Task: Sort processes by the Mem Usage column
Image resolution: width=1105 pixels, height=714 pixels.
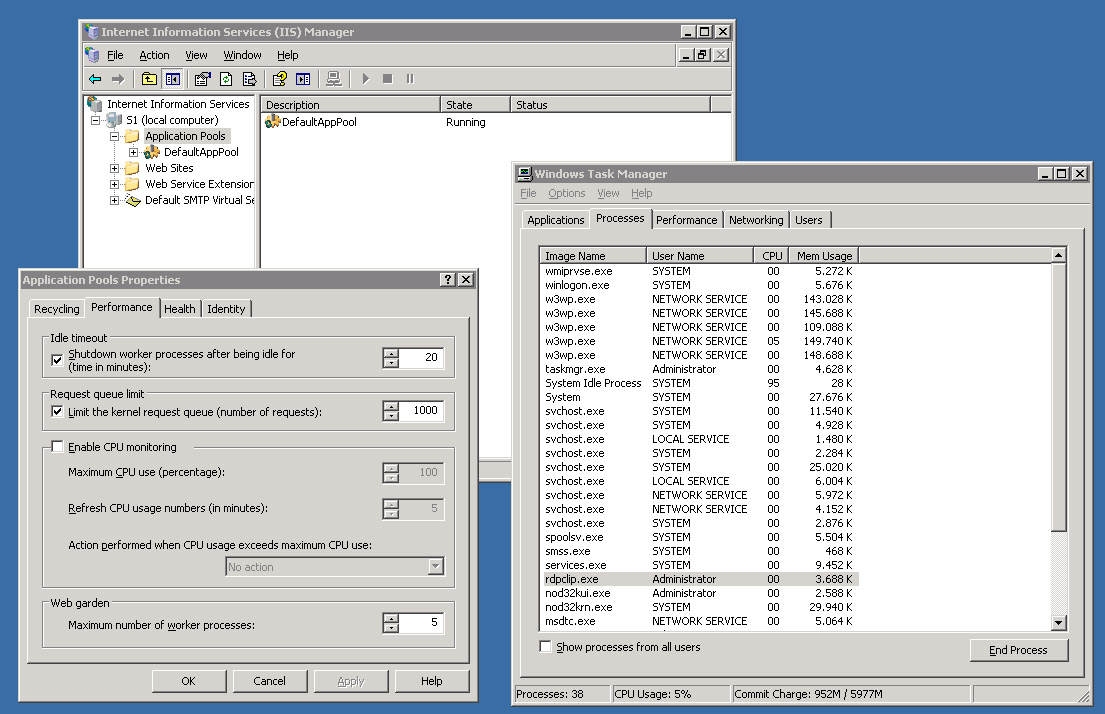Action: (x=823, y=256)
